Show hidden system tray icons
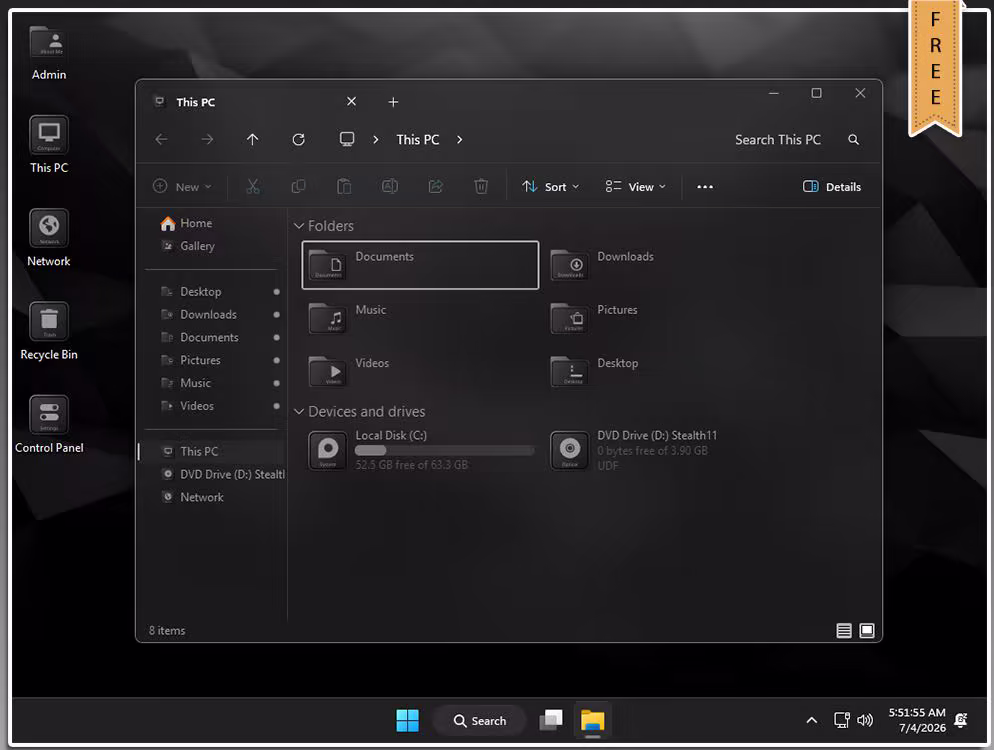The width and height of the screenshot is (994, 750). click(x=811, y=720)
